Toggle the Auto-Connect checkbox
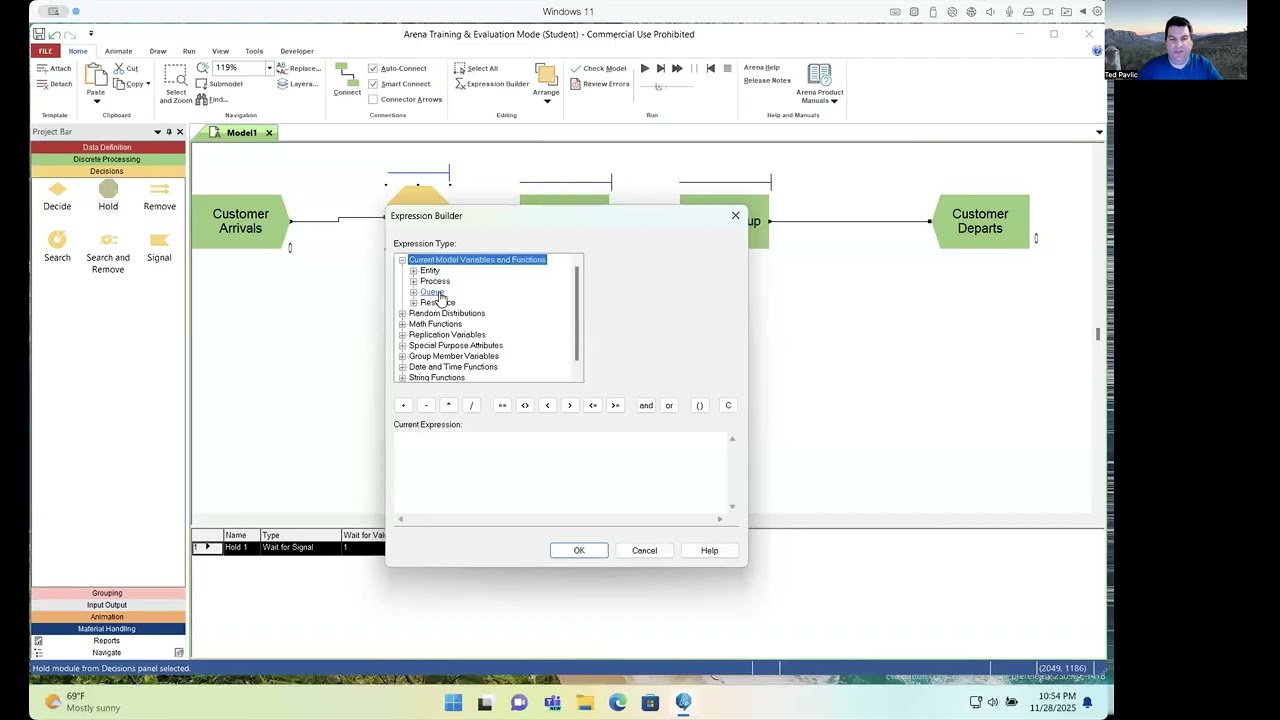The height and width of the screenshot is (720, 1280). click(373, 68)
